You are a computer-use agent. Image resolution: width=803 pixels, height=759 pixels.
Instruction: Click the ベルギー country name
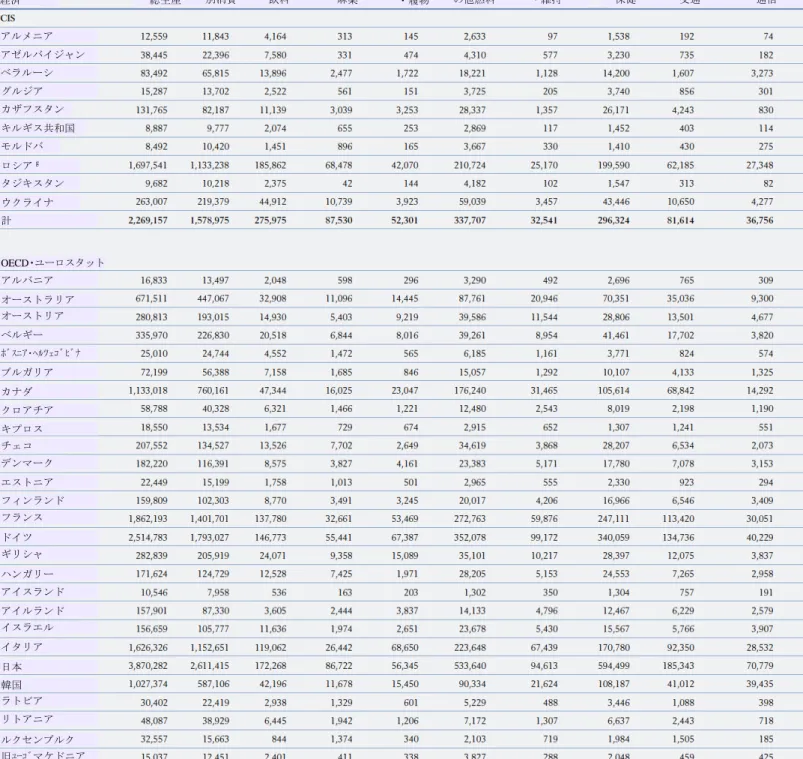[22, 335]
